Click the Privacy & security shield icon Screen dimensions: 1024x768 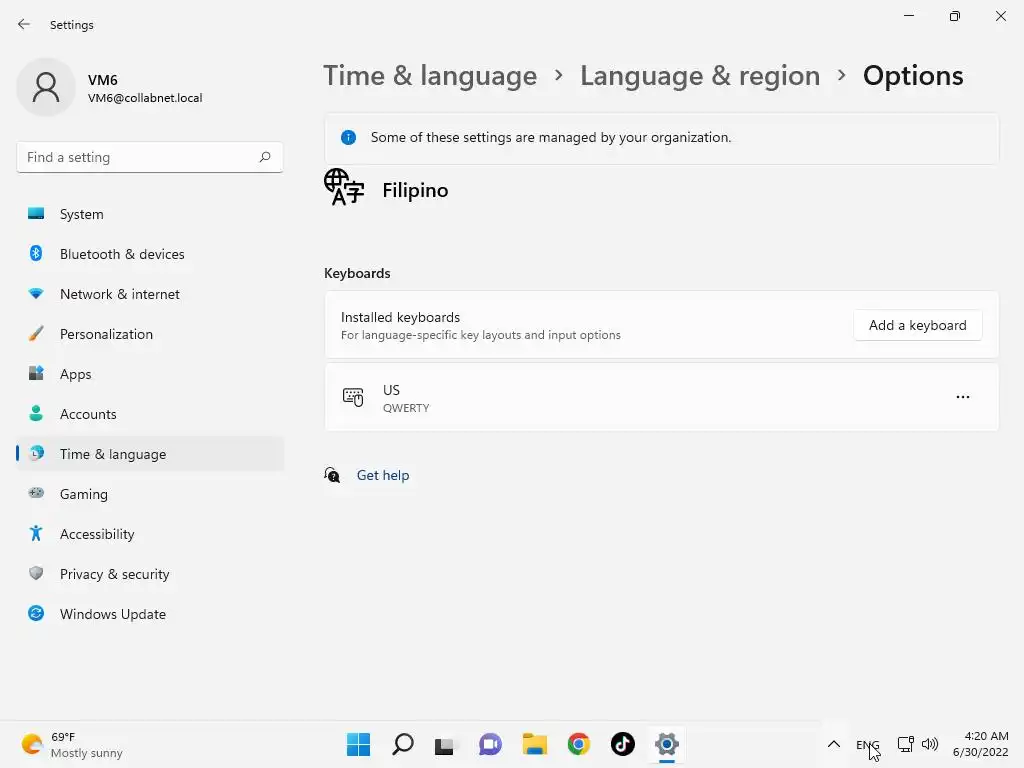coord(36,574)
